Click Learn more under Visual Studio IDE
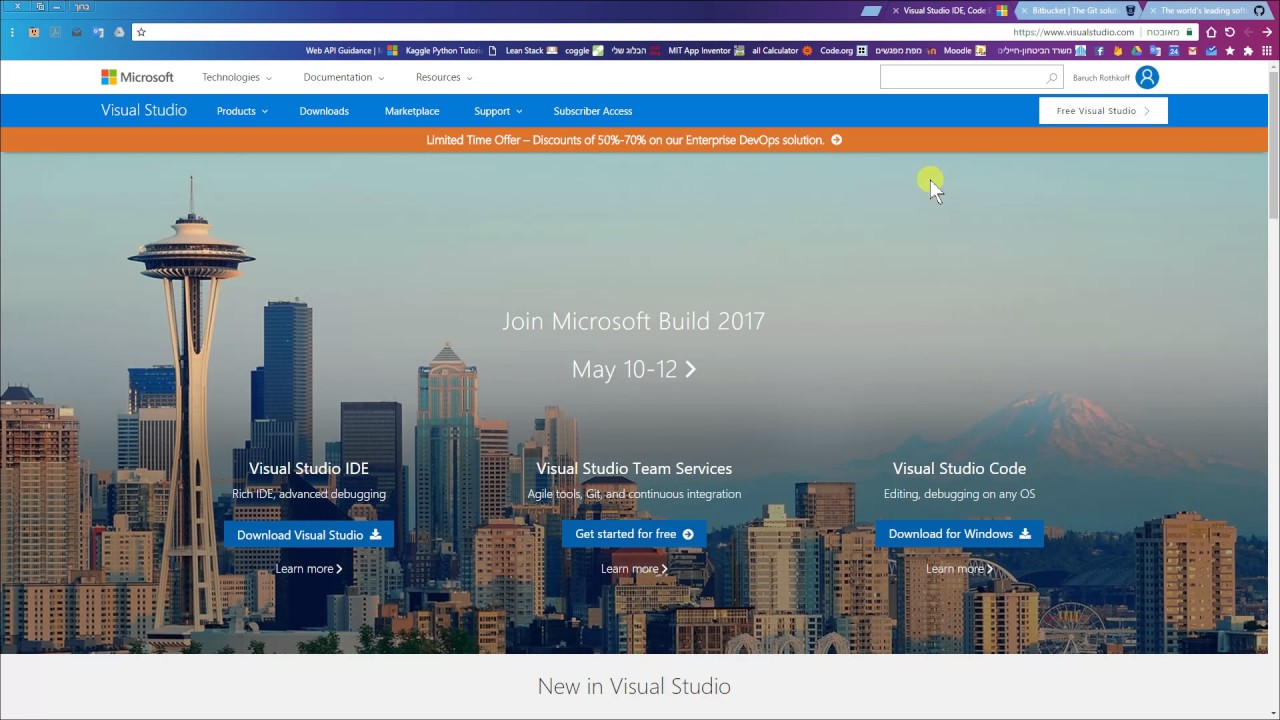 309,569
